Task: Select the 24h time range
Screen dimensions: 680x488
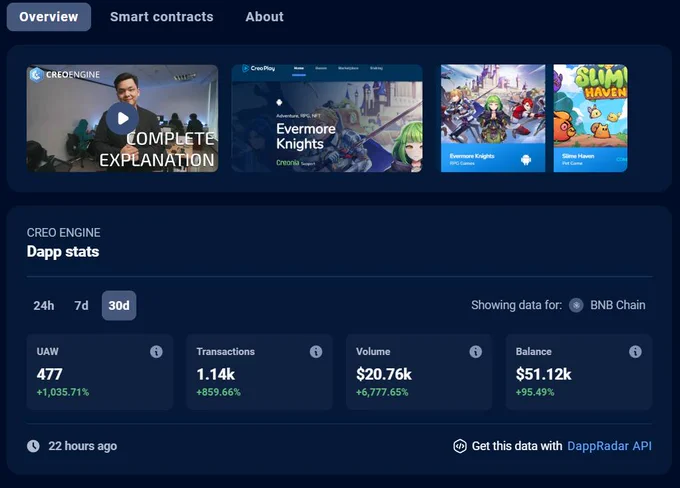Action: (44, 306)
